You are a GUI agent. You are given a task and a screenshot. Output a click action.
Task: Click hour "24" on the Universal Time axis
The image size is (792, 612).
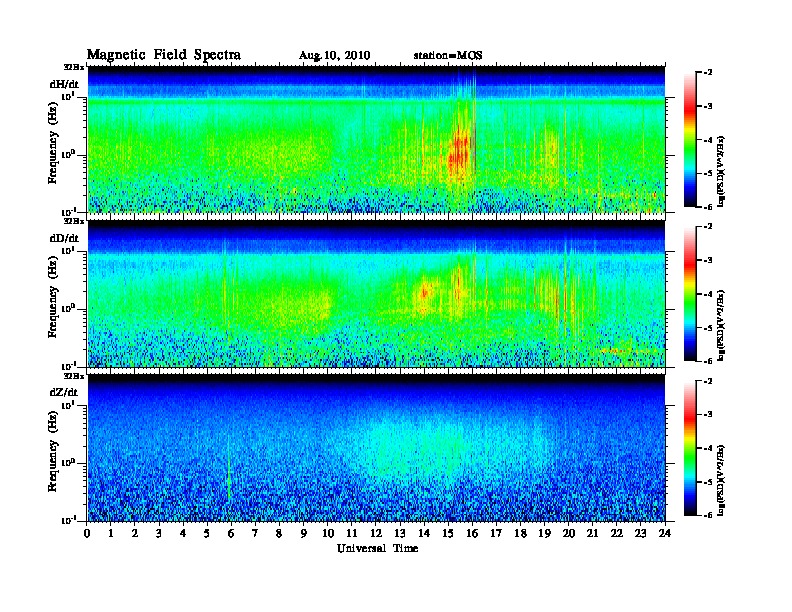pyautogui.click(x=665, y=533)
